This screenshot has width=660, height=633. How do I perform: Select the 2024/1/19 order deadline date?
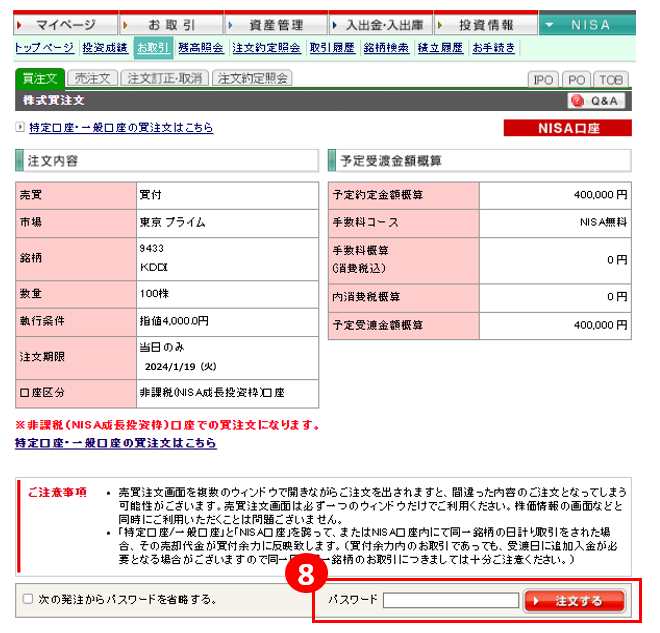tap(181, 367)
